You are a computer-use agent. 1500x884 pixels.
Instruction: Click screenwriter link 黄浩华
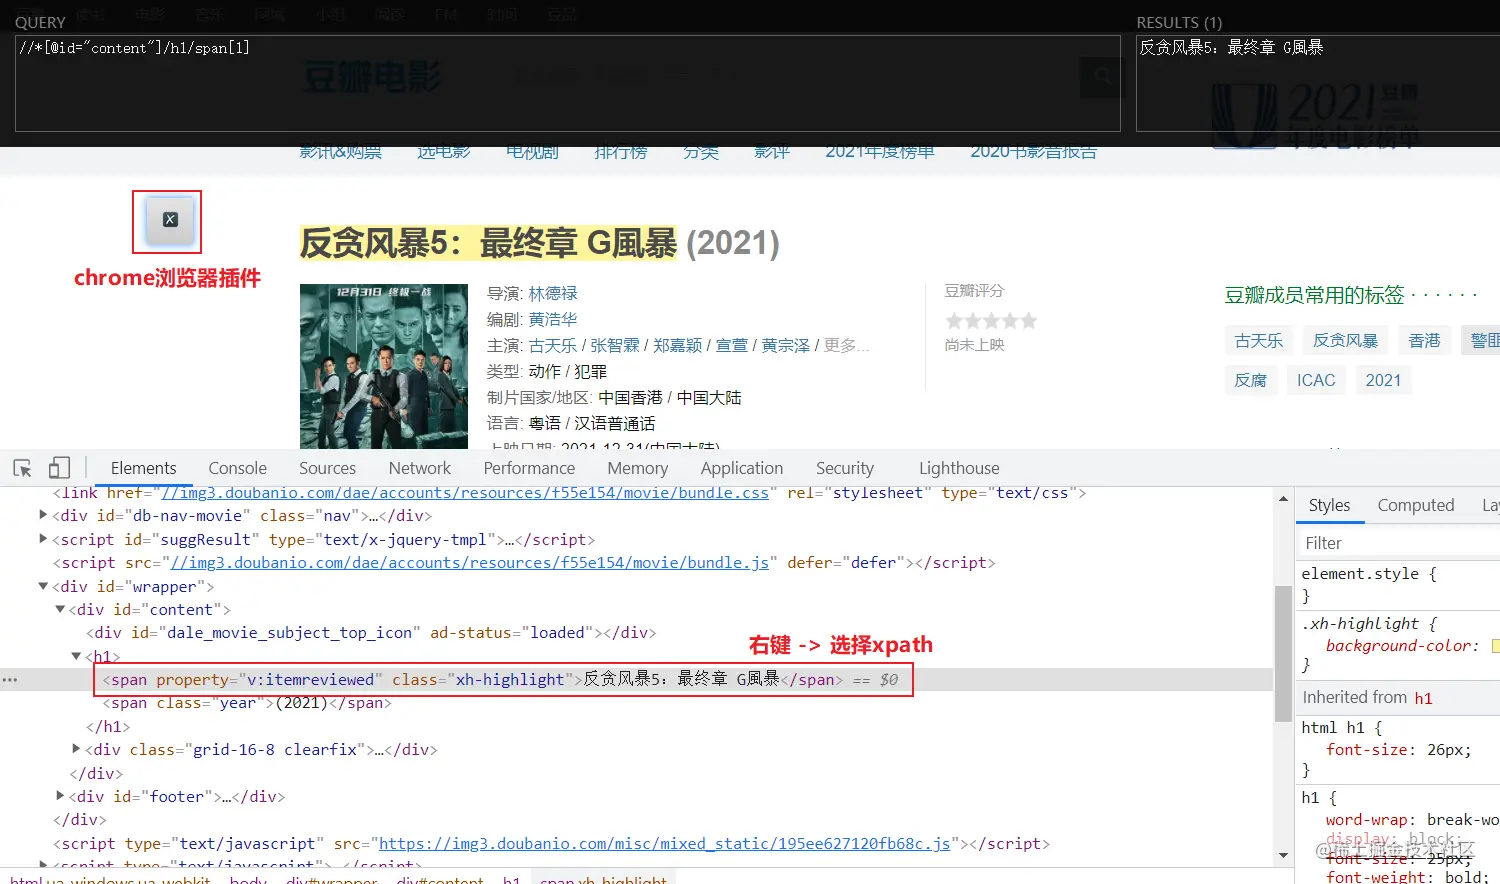point(553,319)
